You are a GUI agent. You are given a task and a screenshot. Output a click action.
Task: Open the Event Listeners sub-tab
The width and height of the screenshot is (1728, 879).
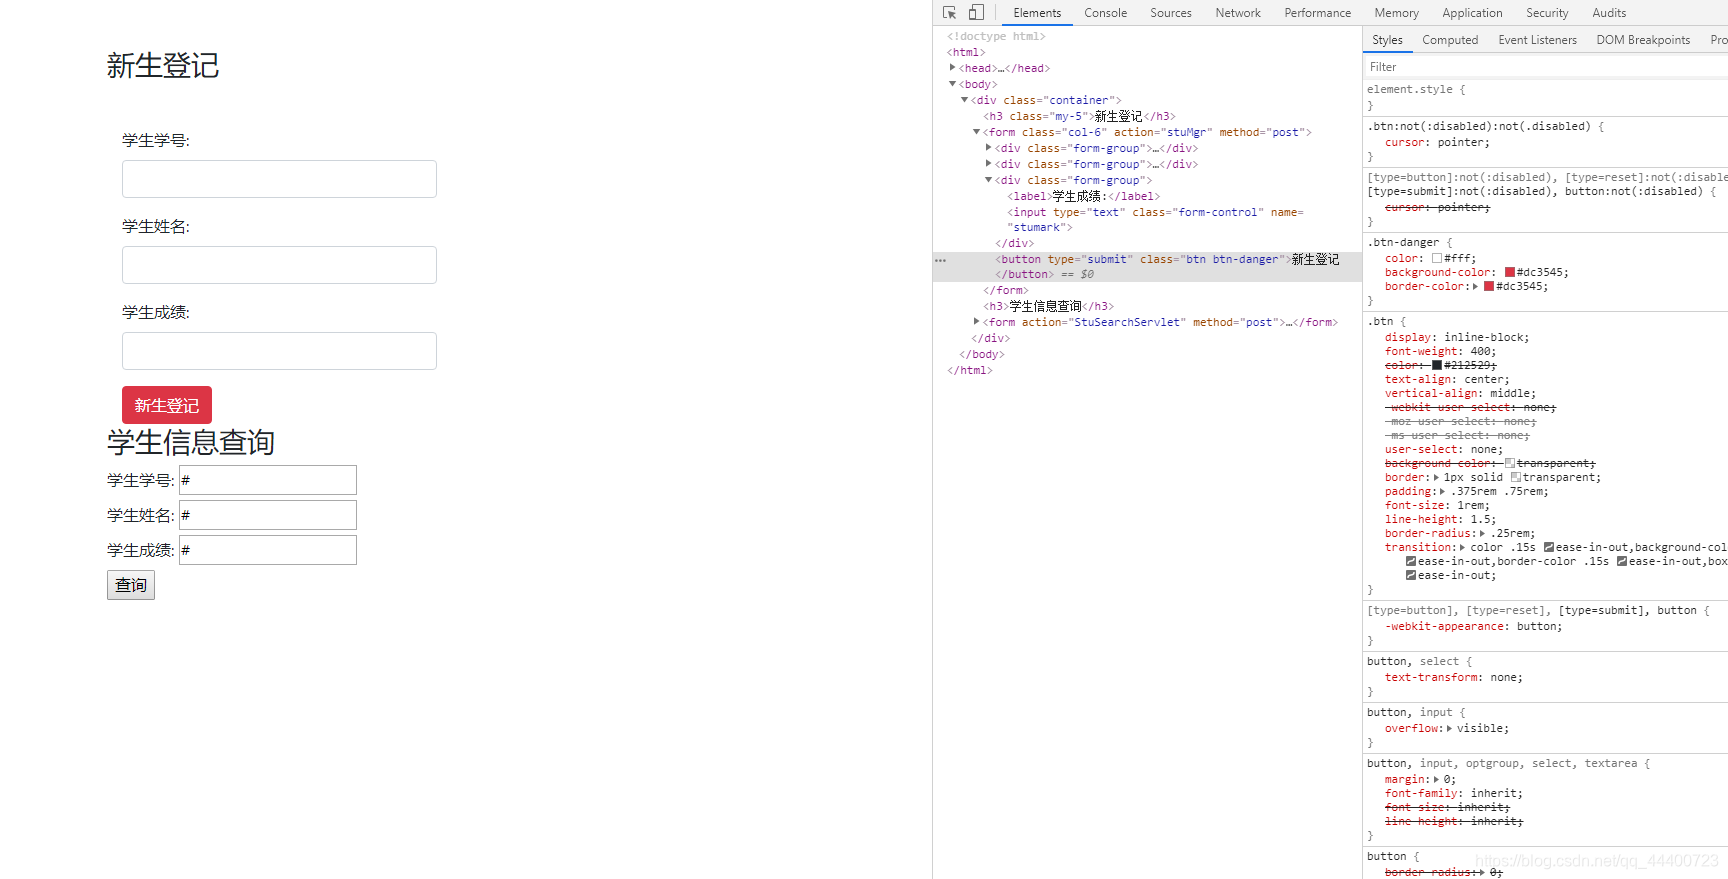(1537, 40)
